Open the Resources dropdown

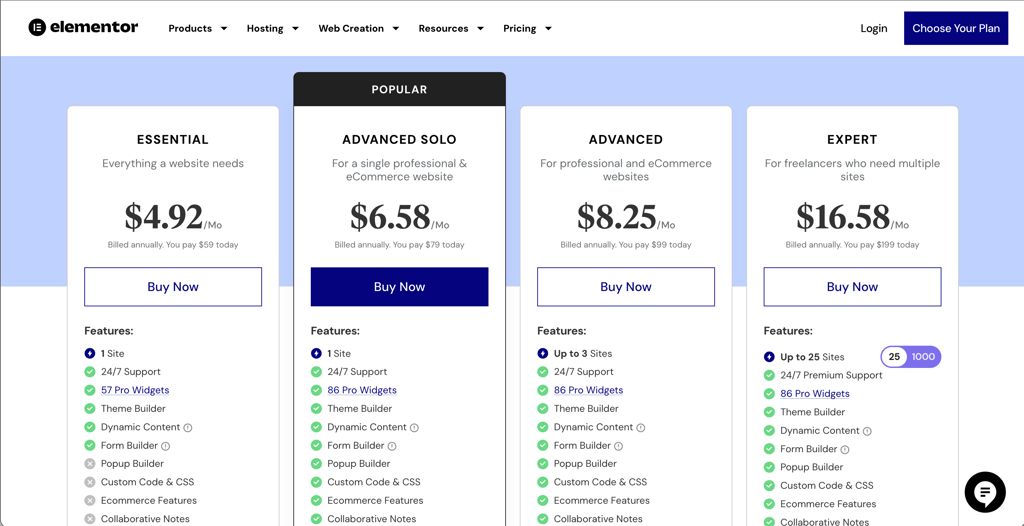451,28
